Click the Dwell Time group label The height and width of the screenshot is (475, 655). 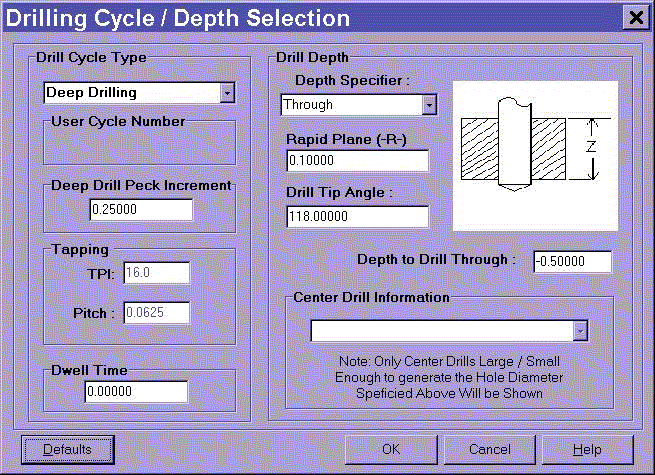(x=89, y=370)
